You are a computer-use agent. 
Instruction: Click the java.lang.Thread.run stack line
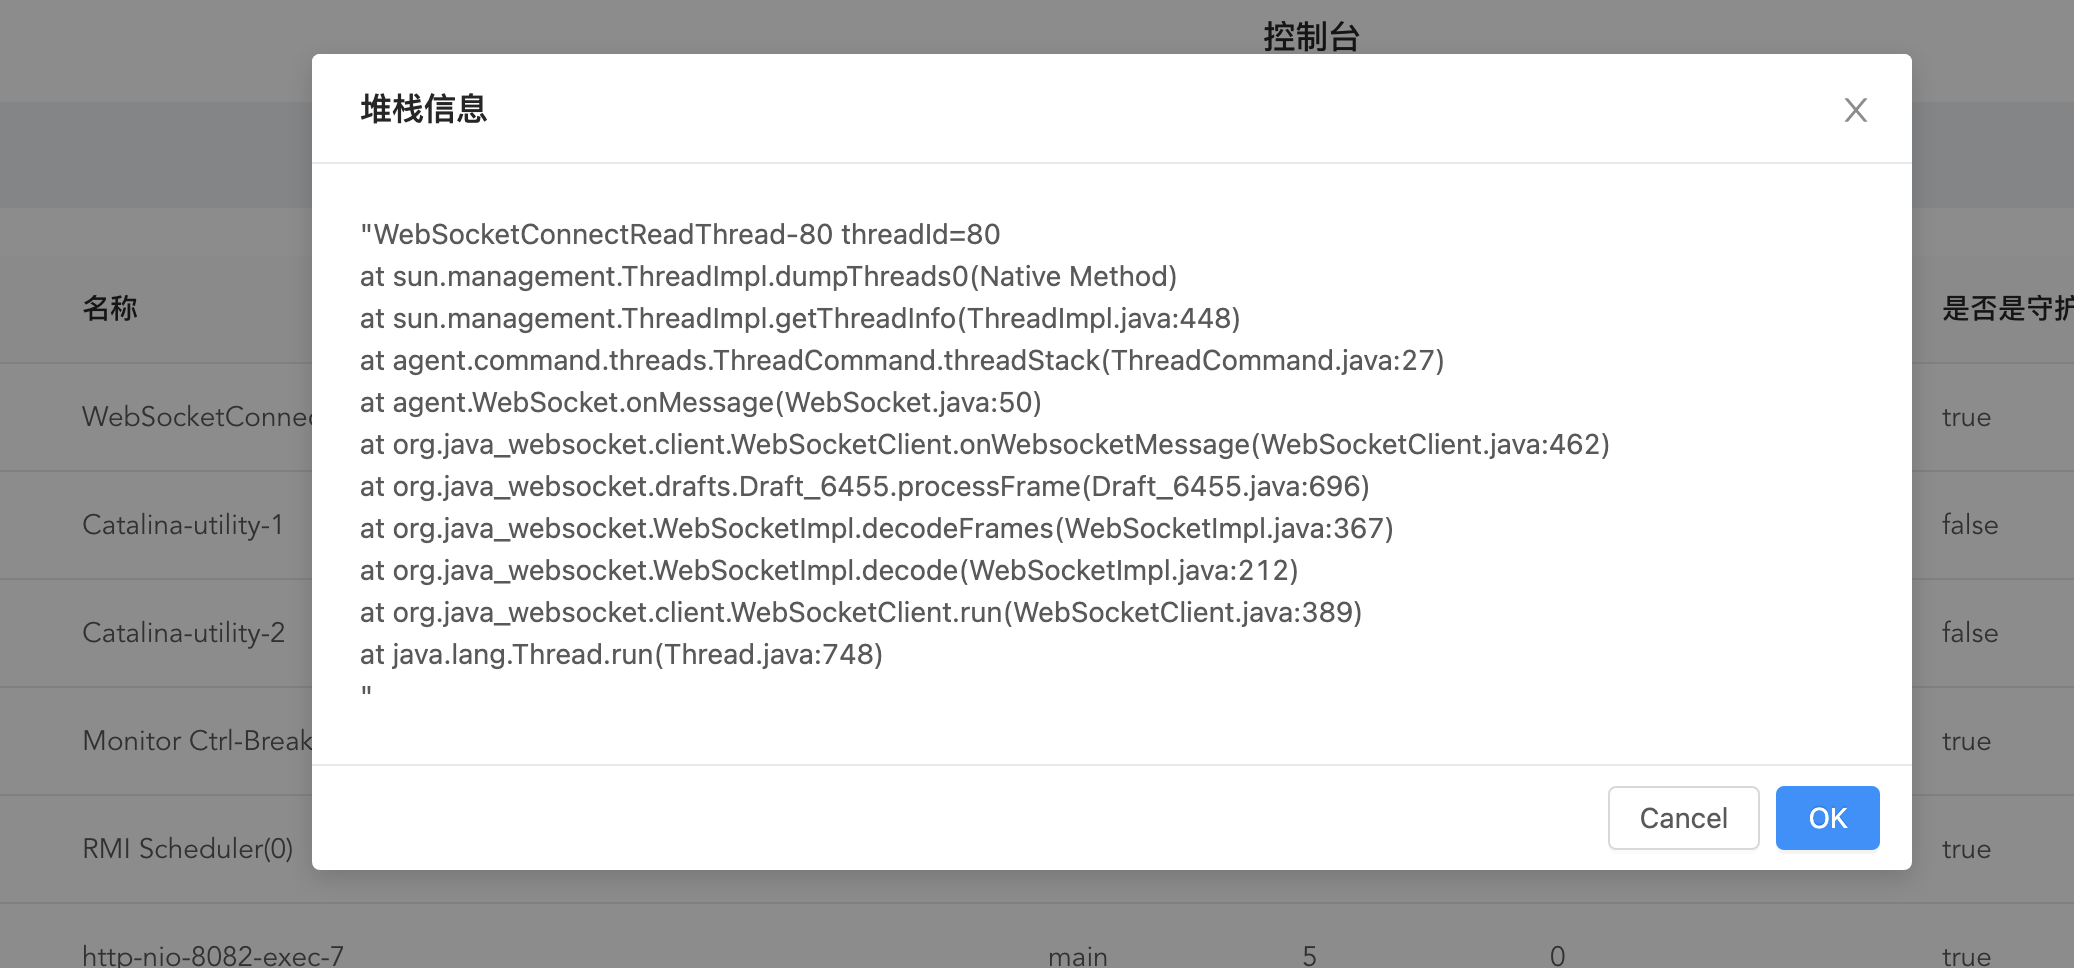(x=621, y=654)
